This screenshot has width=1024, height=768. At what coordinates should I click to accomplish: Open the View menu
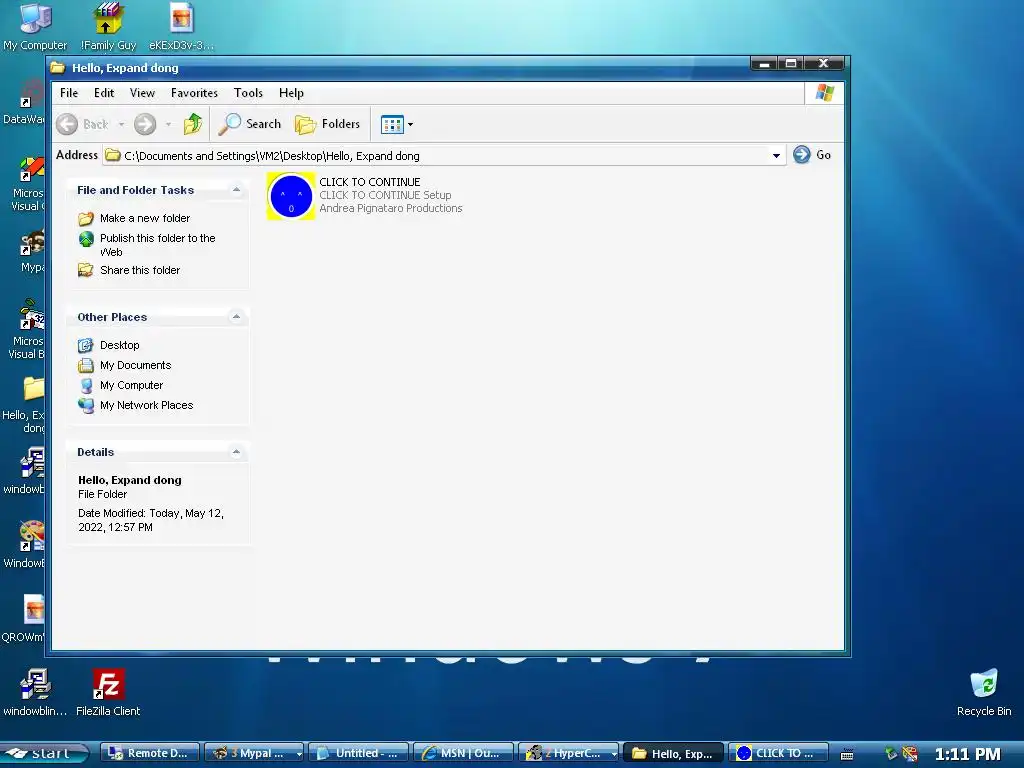click(x=142, y=93)
